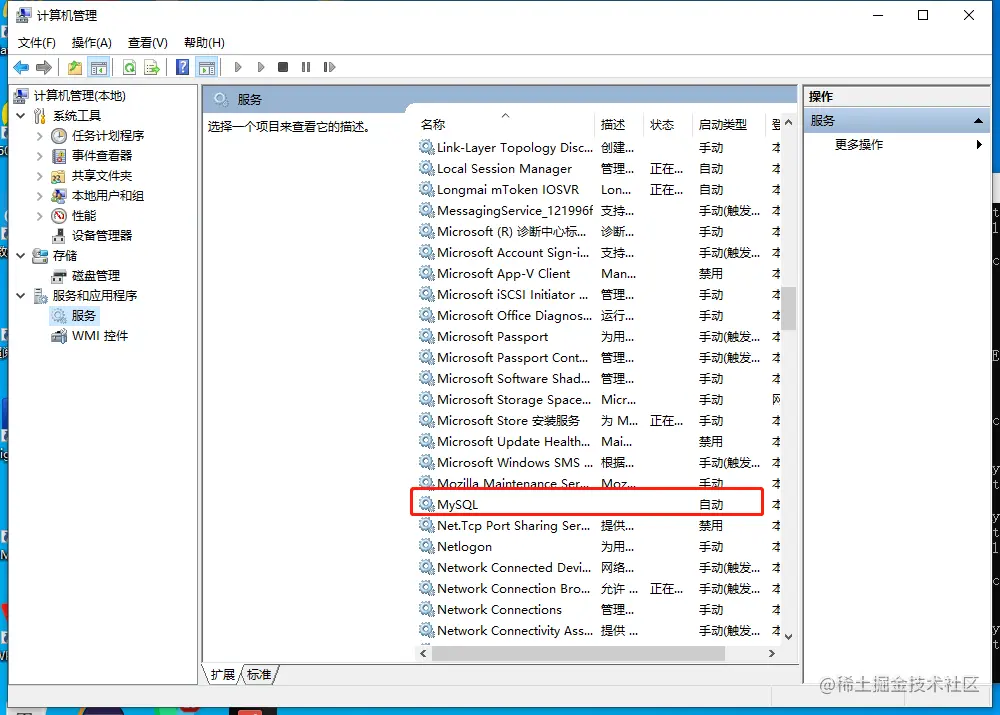Screen dimensions: 1000x715
Task: Click the Start Service play icon
Action: coord(238,67)
